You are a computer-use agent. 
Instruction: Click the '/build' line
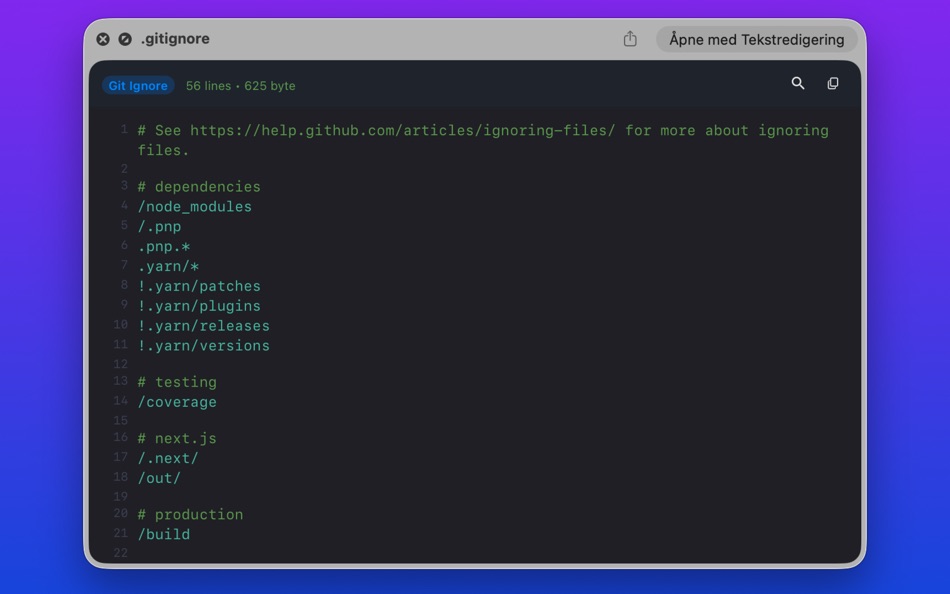tap(164, 535)
